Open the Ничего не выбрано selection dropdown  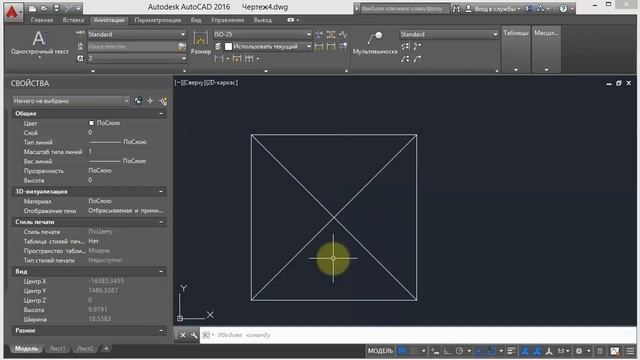pos(71,100)
